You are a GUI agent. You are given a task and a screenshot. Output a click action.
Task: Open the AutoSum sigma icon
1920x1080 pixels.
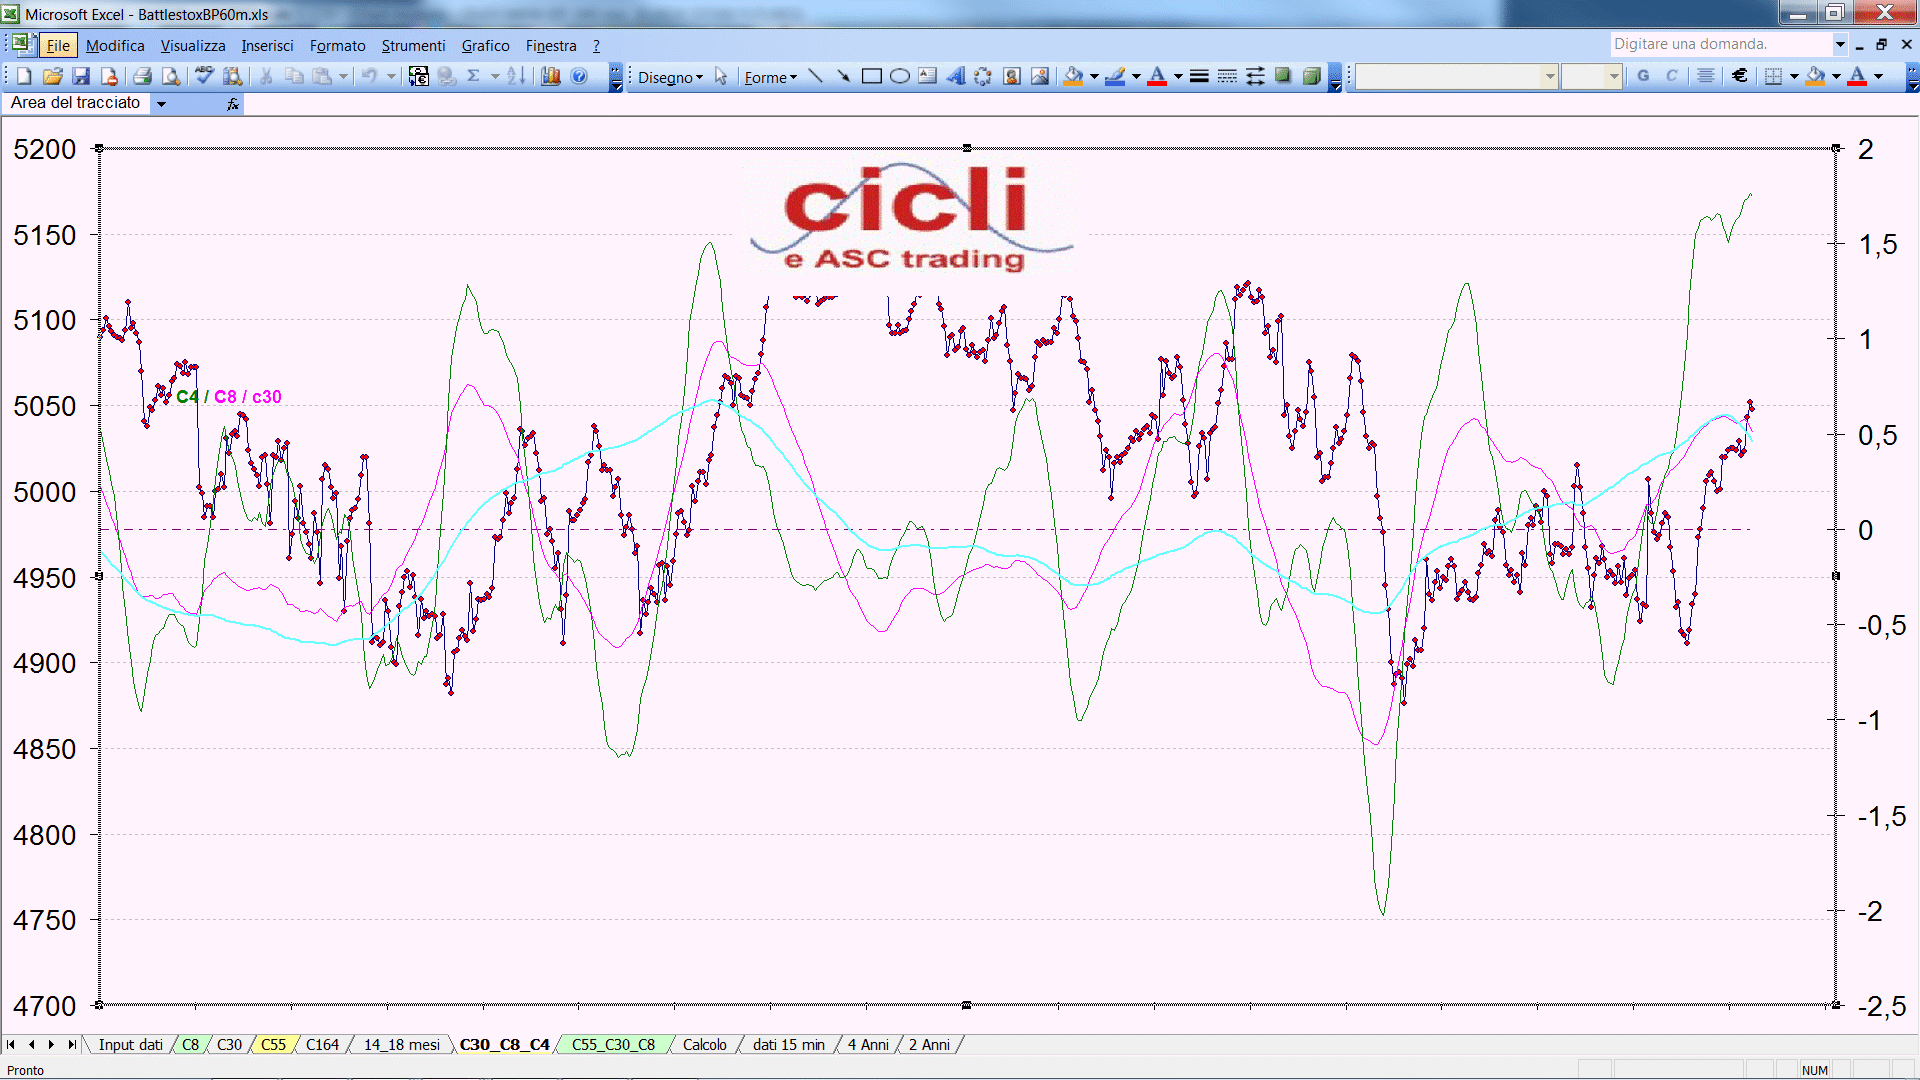tap(474, 76)
